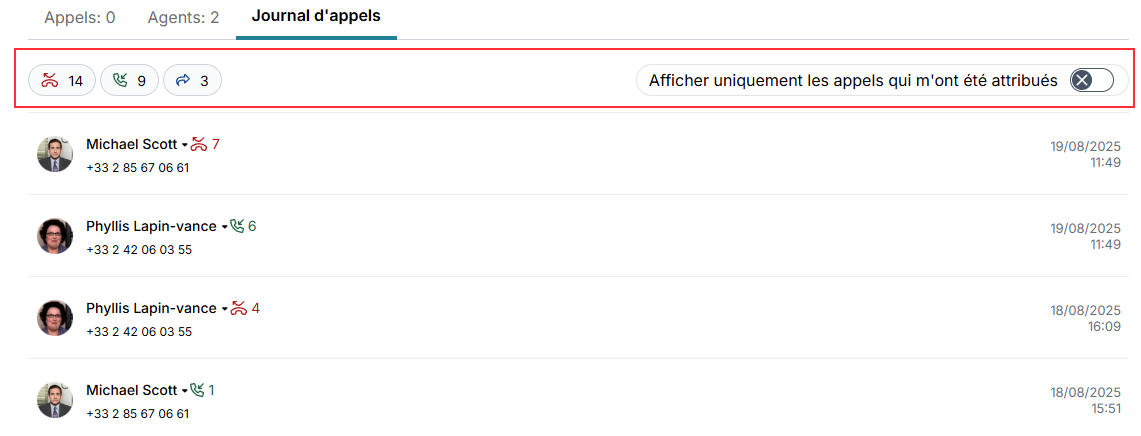The height and width of the screenshot is (436, 1141).
Task: Filter by incoming calls badge showing 9
Action: [130, 81]
